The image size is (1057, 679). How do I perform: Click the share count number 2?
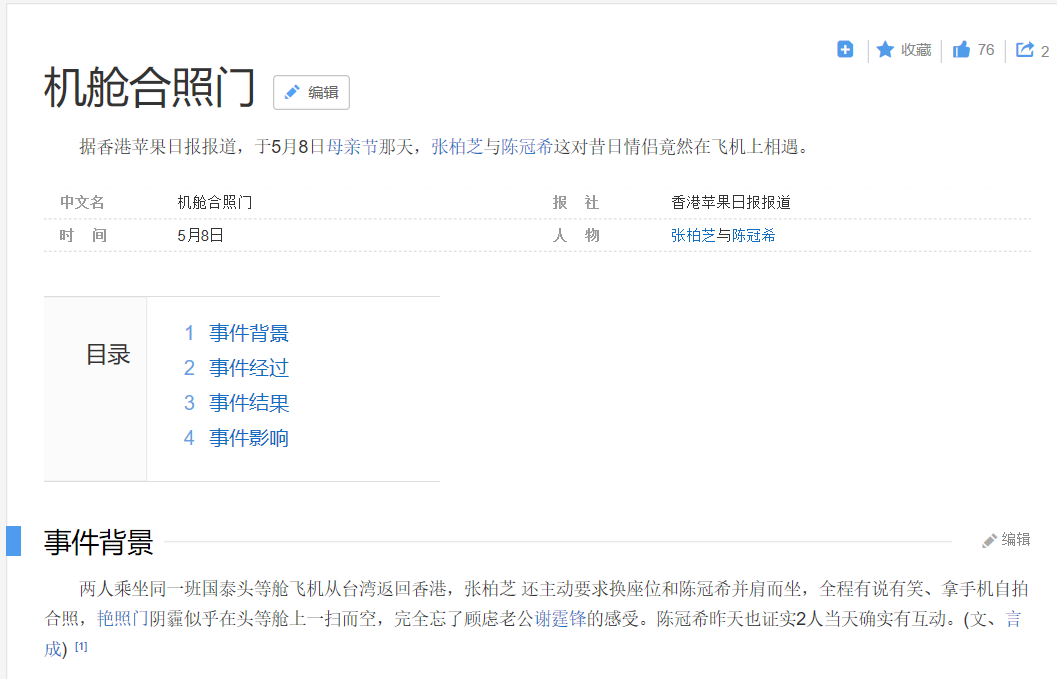click(x=1046, y=49)
